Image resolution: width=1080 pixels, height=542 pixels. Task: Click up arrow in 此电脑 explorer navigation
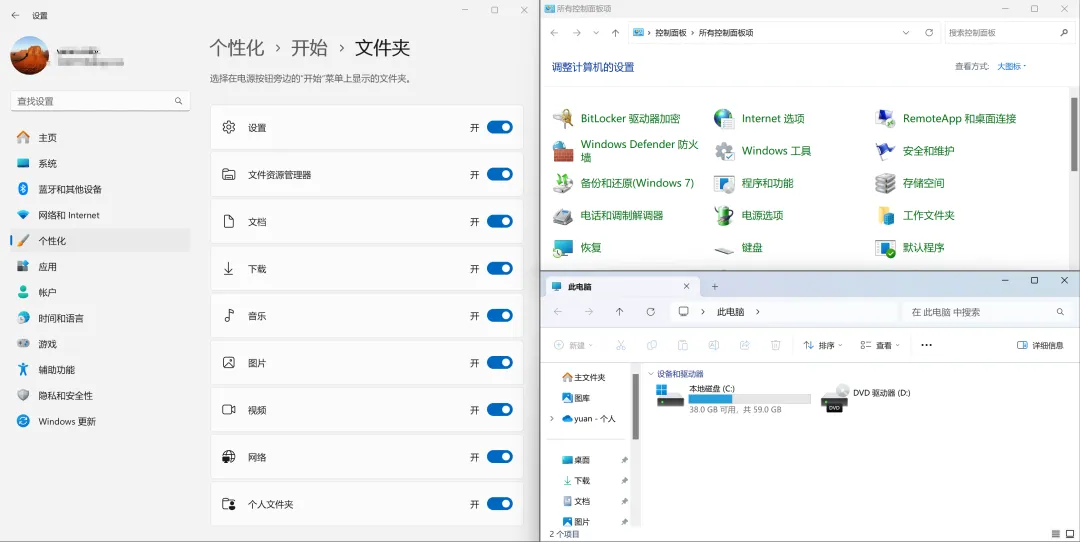tap(619, 312)
